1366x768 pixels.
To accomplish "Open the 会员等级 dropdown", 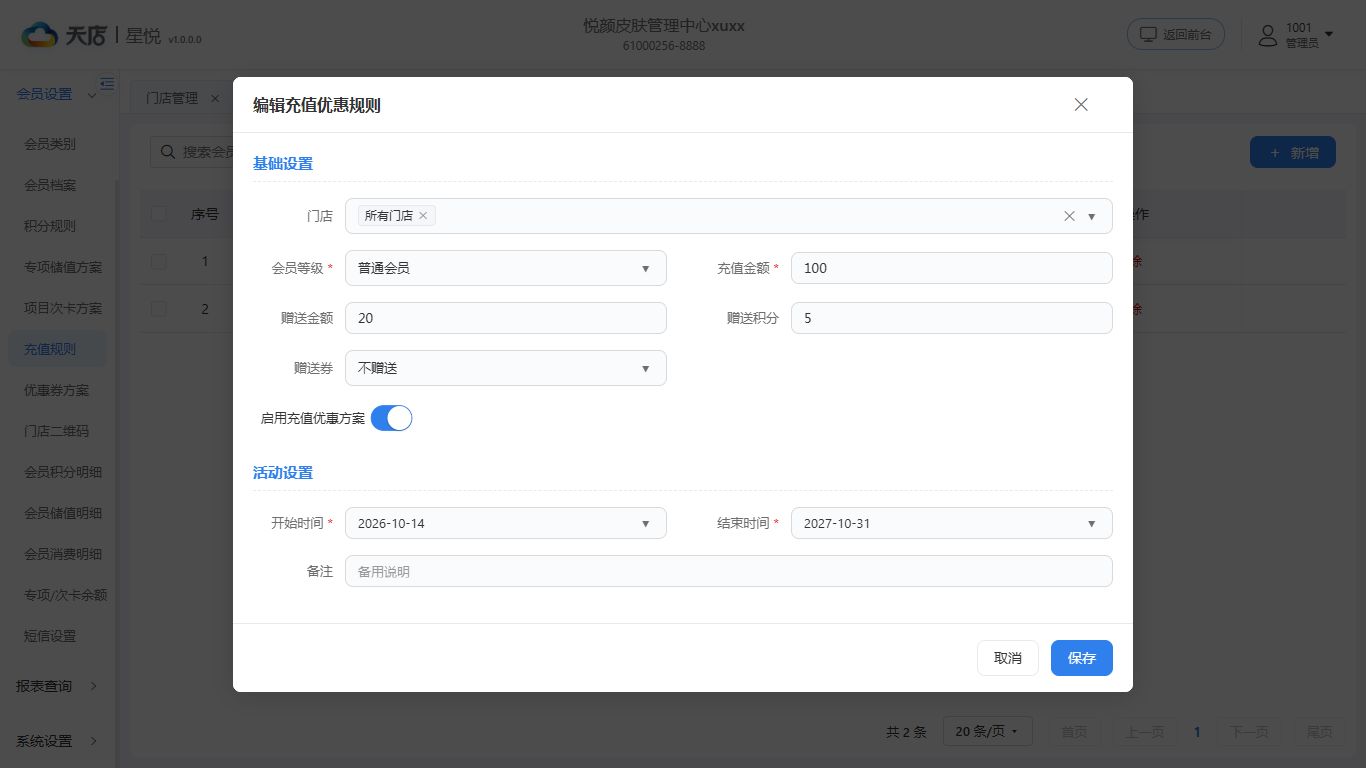I will click(506, 268).
